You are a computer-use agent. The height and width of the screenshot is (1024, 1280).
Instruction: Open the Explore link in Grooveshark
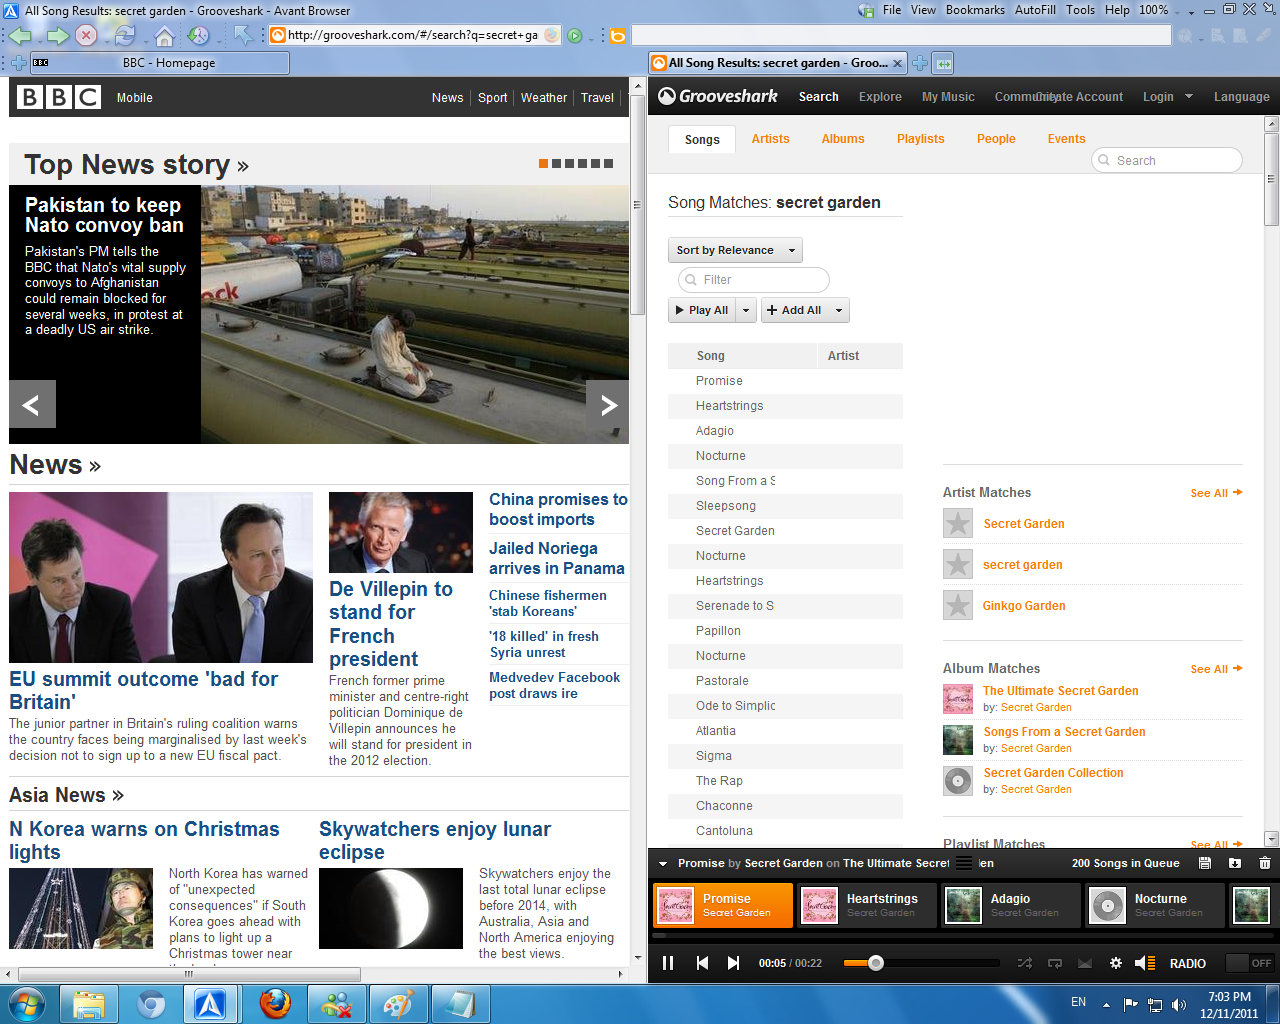[x=880, y=97]
